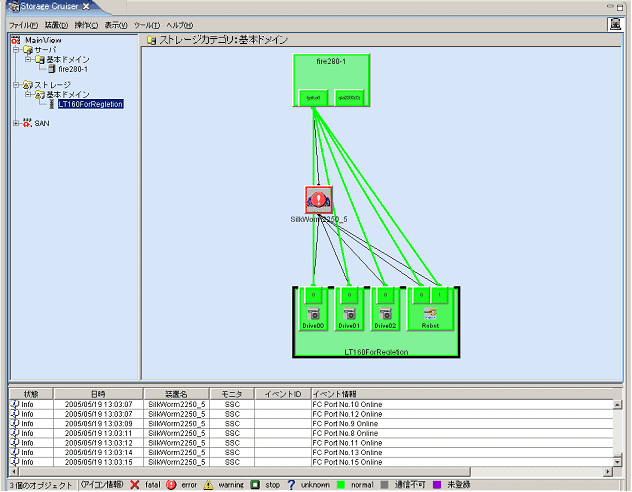Click event log scroll down arrow
The width and height of the screenshot is (632, 492).
pos(617,462)
